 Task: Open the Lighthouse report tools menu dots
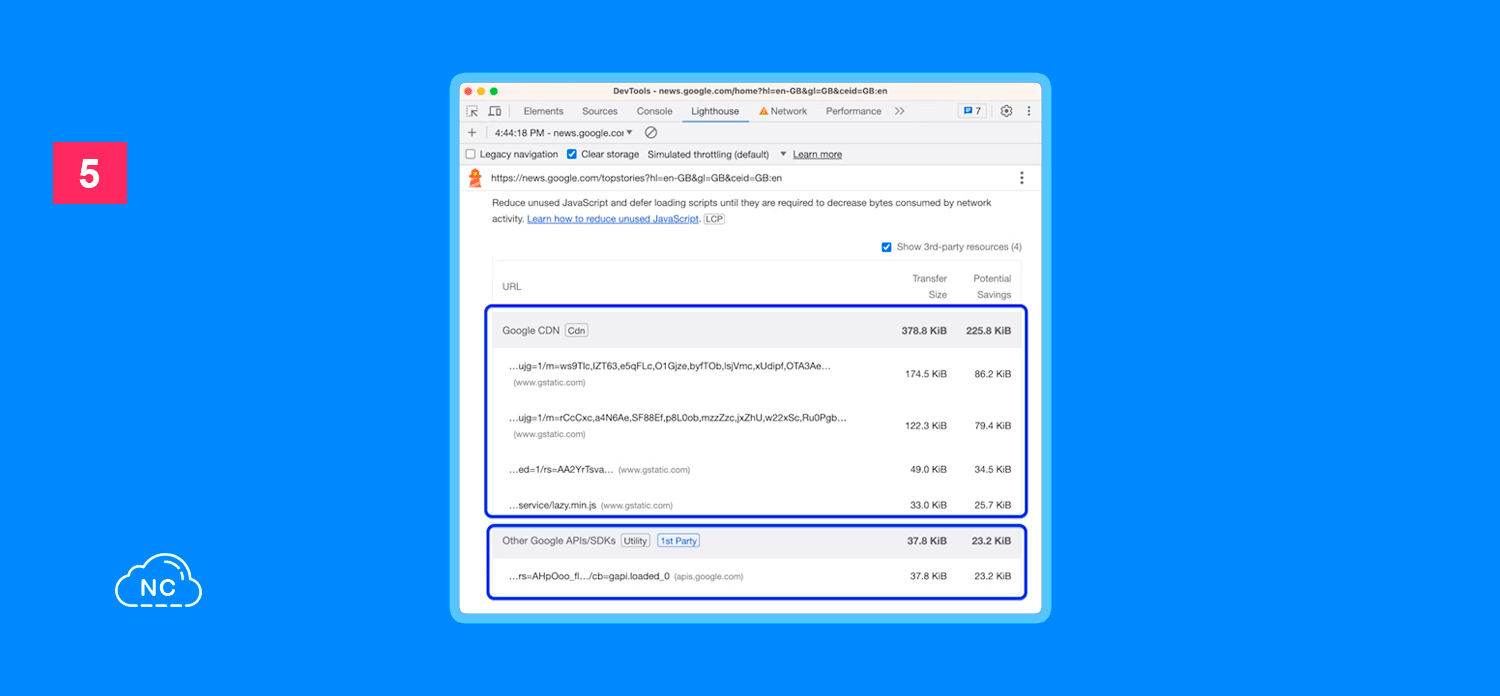tap(1022, 178)
